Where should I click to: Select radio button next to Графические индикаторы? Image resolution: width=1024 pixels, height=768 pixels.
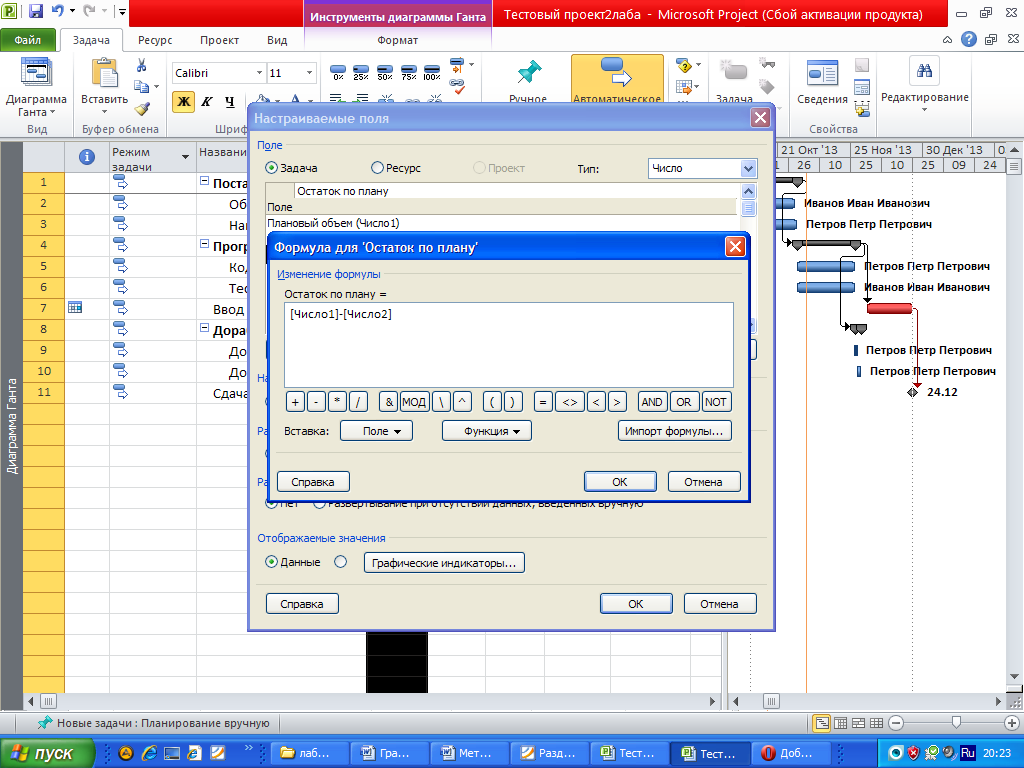click(340, 562)
